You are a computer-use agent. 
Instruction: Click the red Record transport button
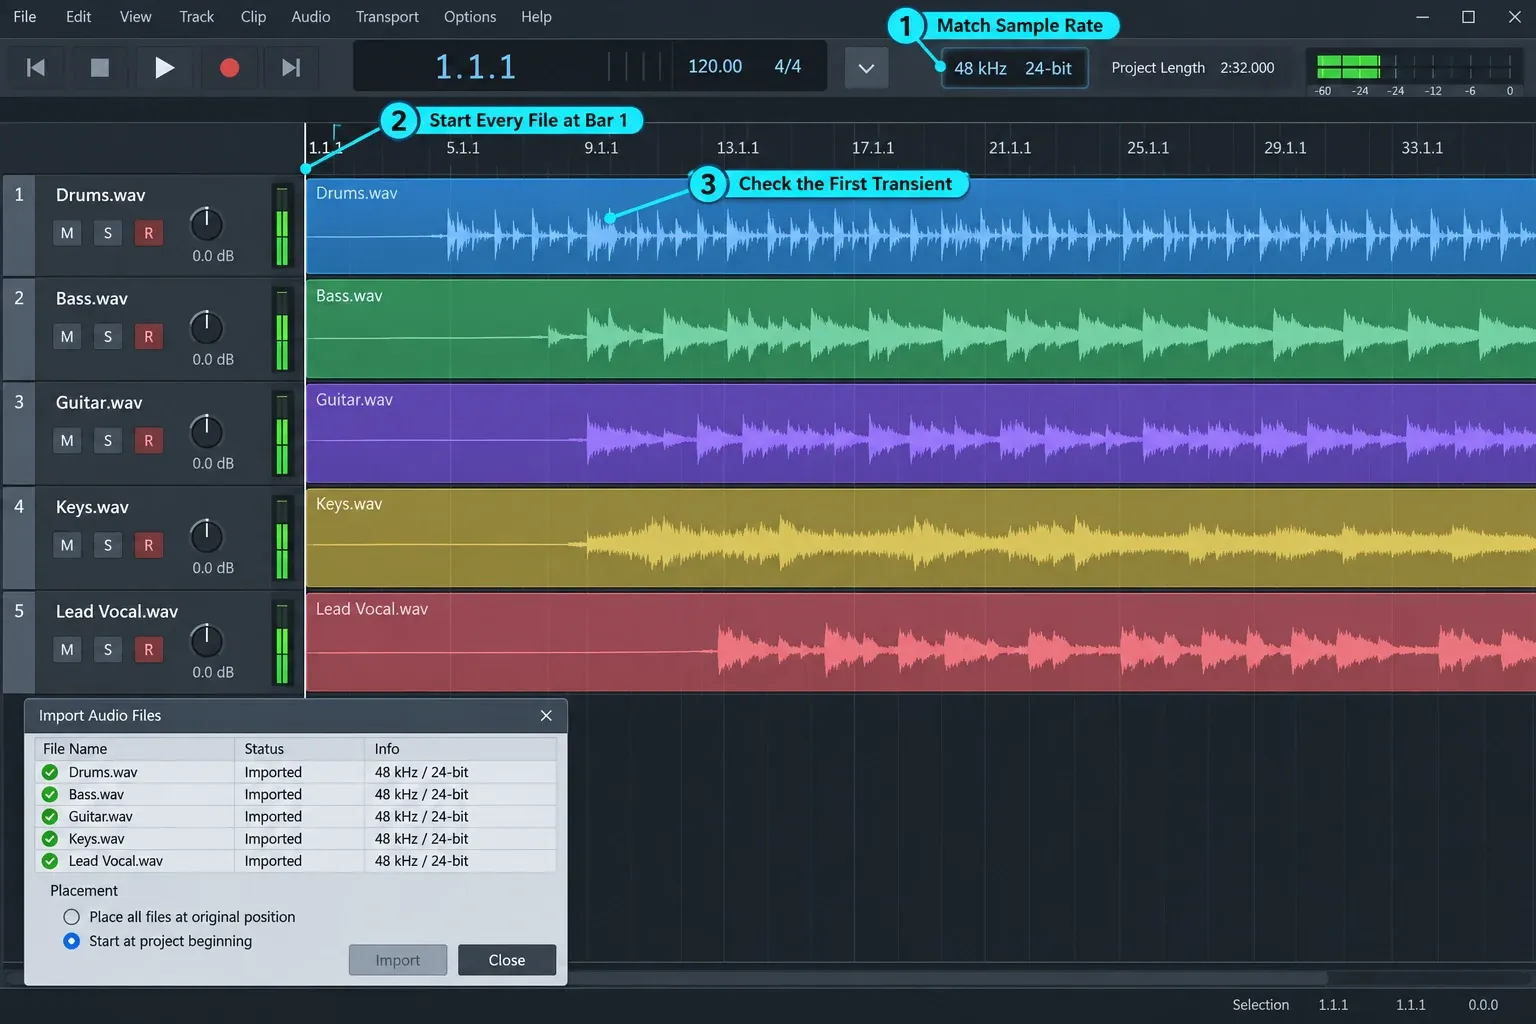(x=229, y=67)
